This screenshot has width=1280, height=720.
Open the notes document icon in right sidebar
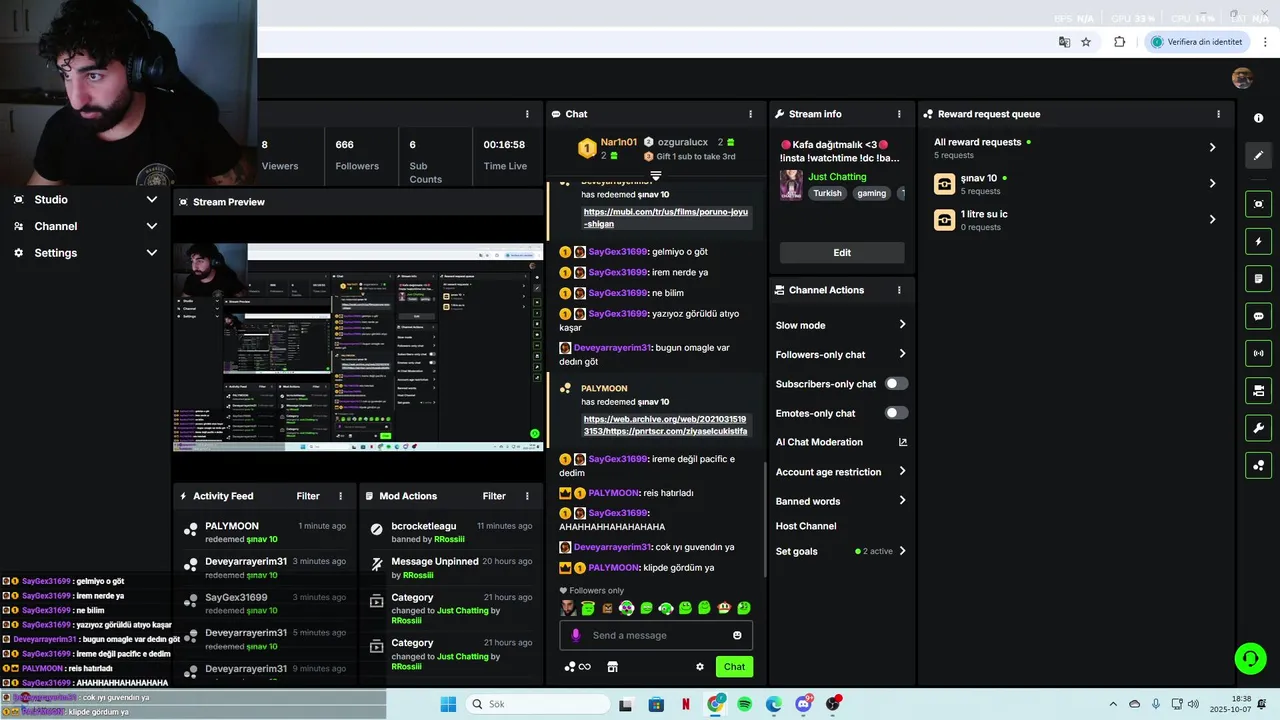pyautogui.click(x=1258, y=278)
